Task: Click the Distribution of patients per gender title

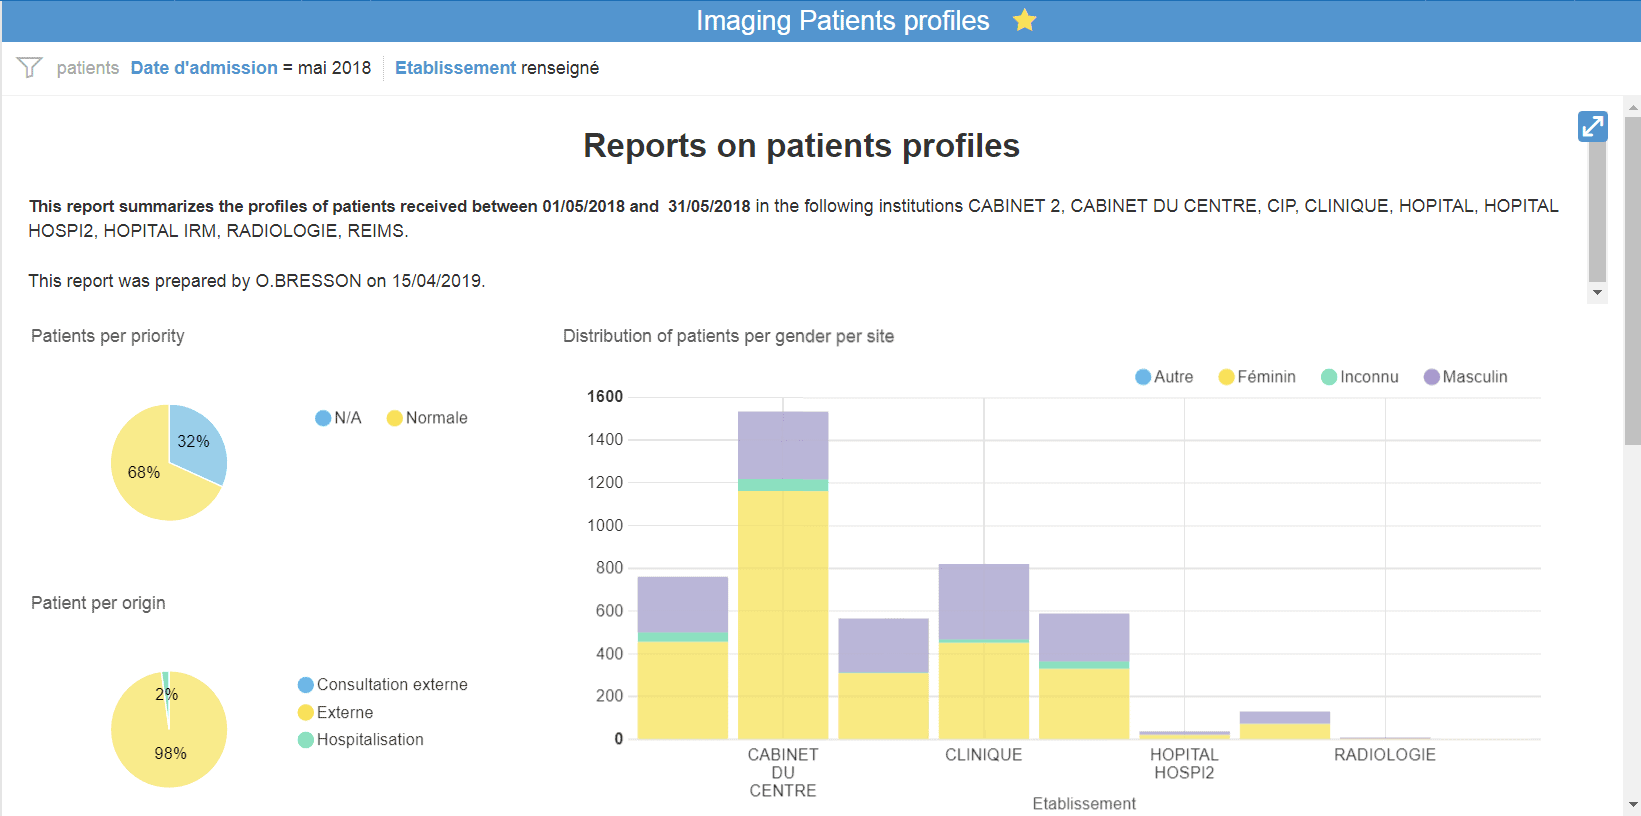Action: (728, 336)
